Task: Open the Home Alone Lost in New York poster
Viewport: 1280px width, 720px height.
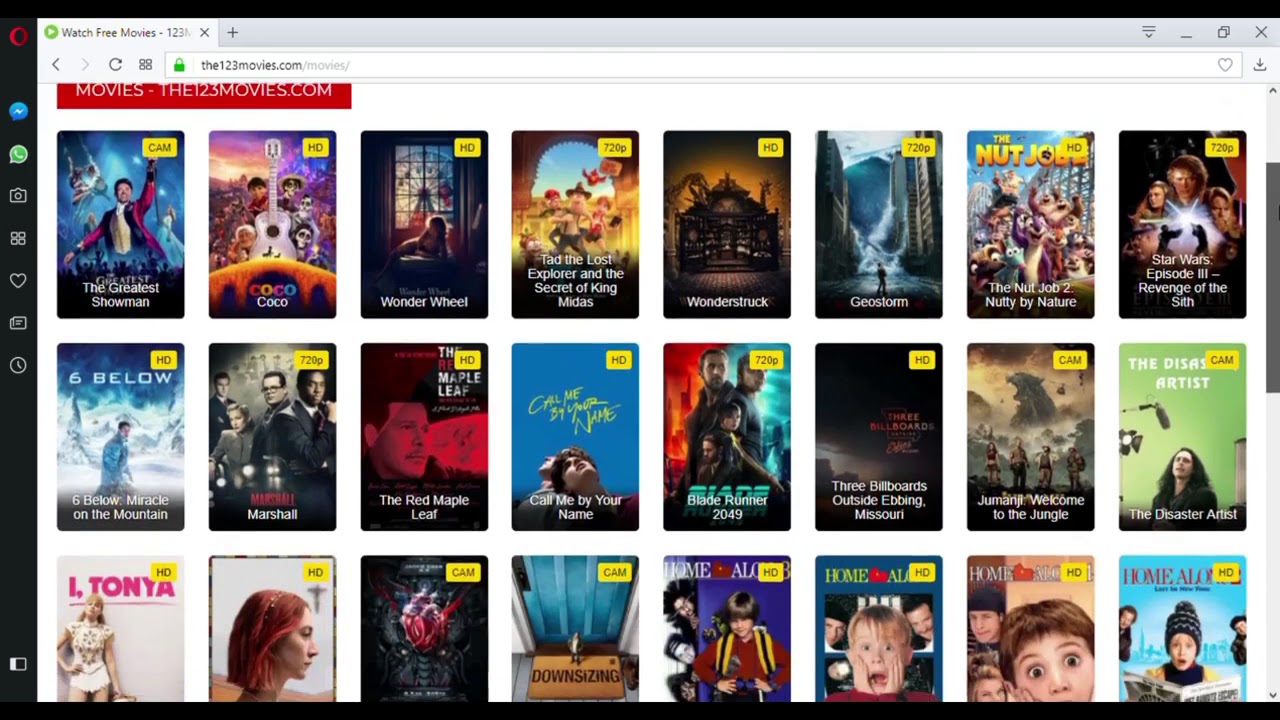Action: [x=1182, y=629]
